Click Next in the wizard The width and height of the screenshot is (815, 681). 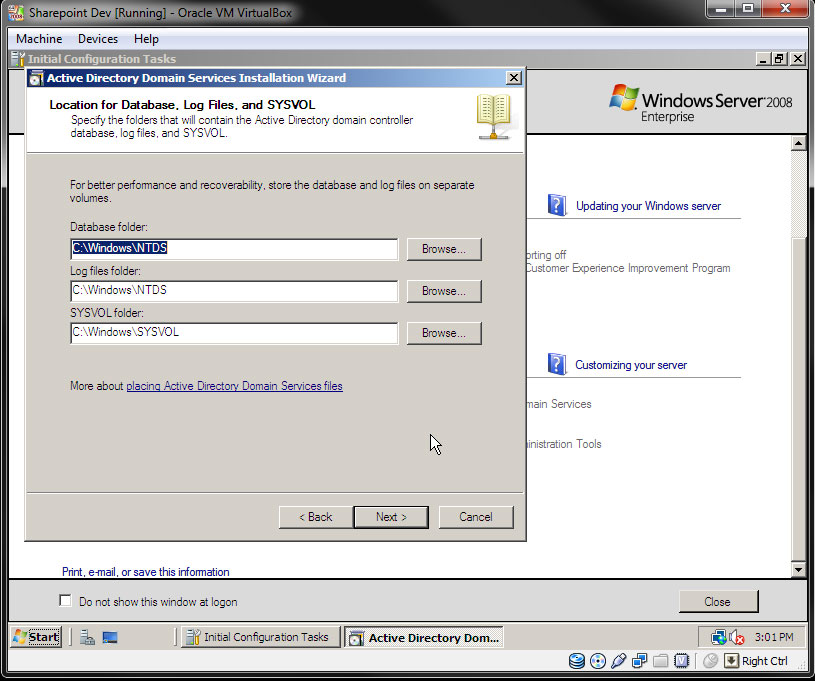(x=391, y=517)
